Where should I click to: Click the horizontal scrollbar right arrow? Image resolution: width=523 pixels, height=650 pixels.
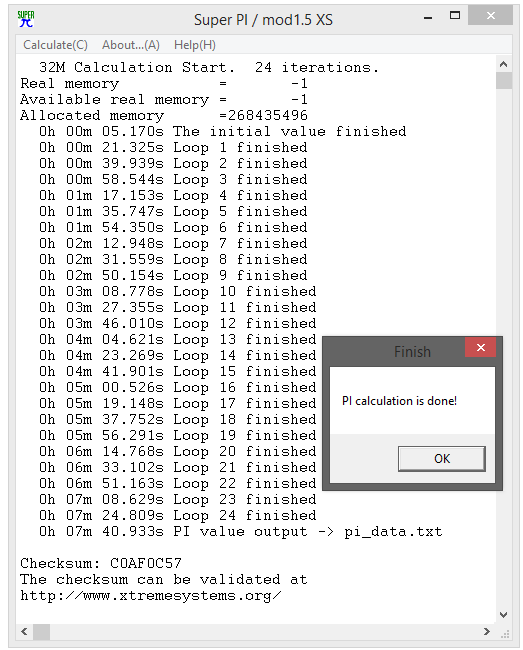pyautogui.click(x=487, y=632)
